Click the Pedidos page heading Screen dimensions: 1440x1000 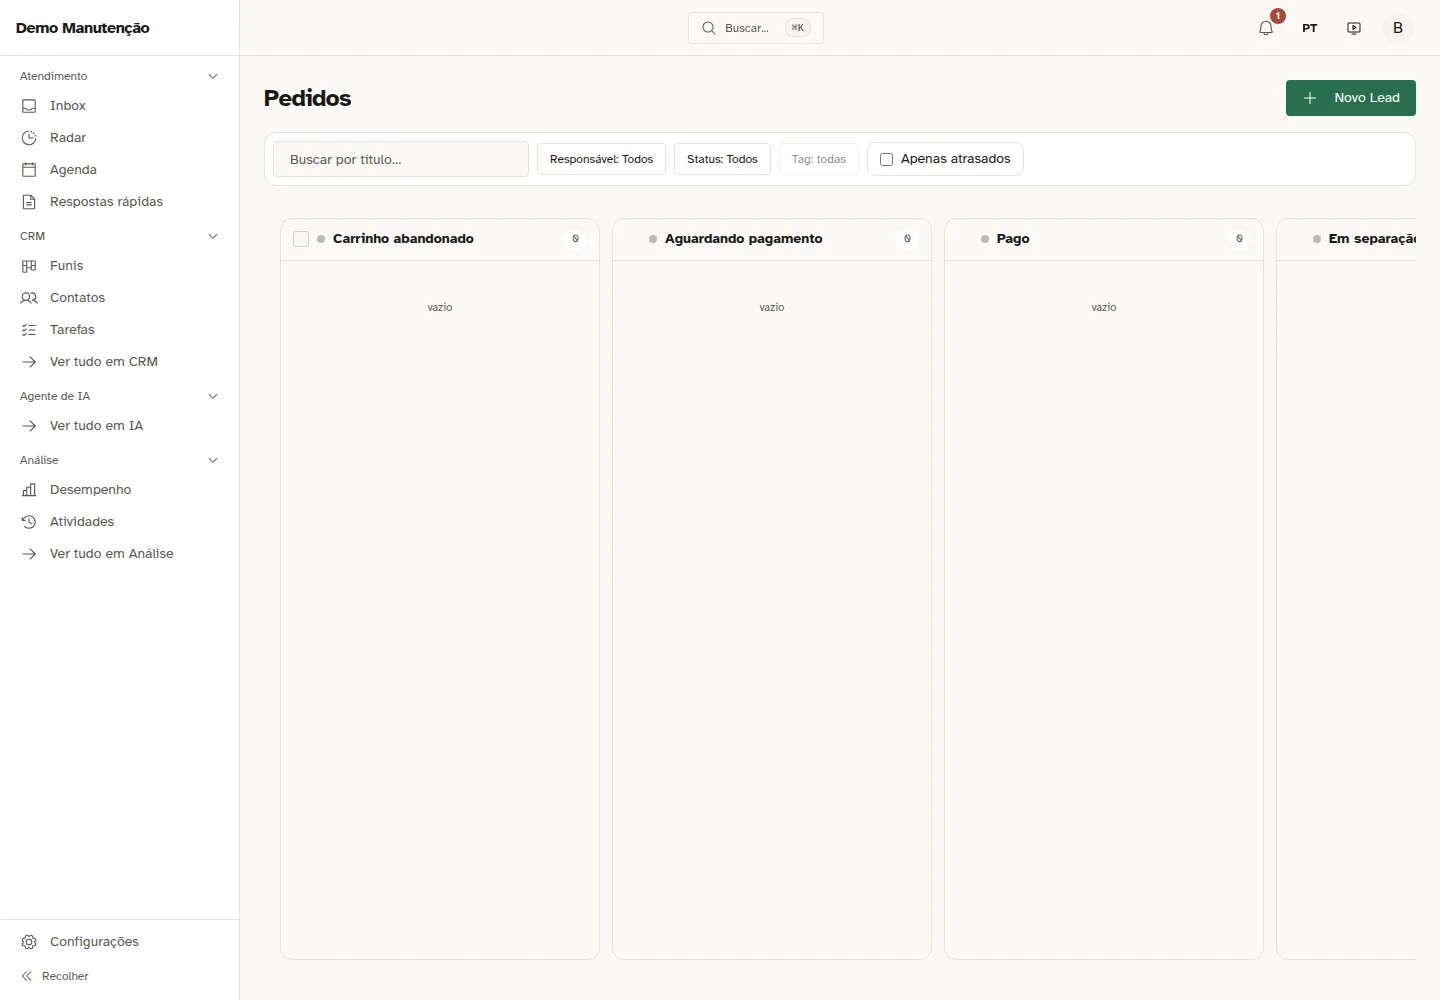pos(308,98)
